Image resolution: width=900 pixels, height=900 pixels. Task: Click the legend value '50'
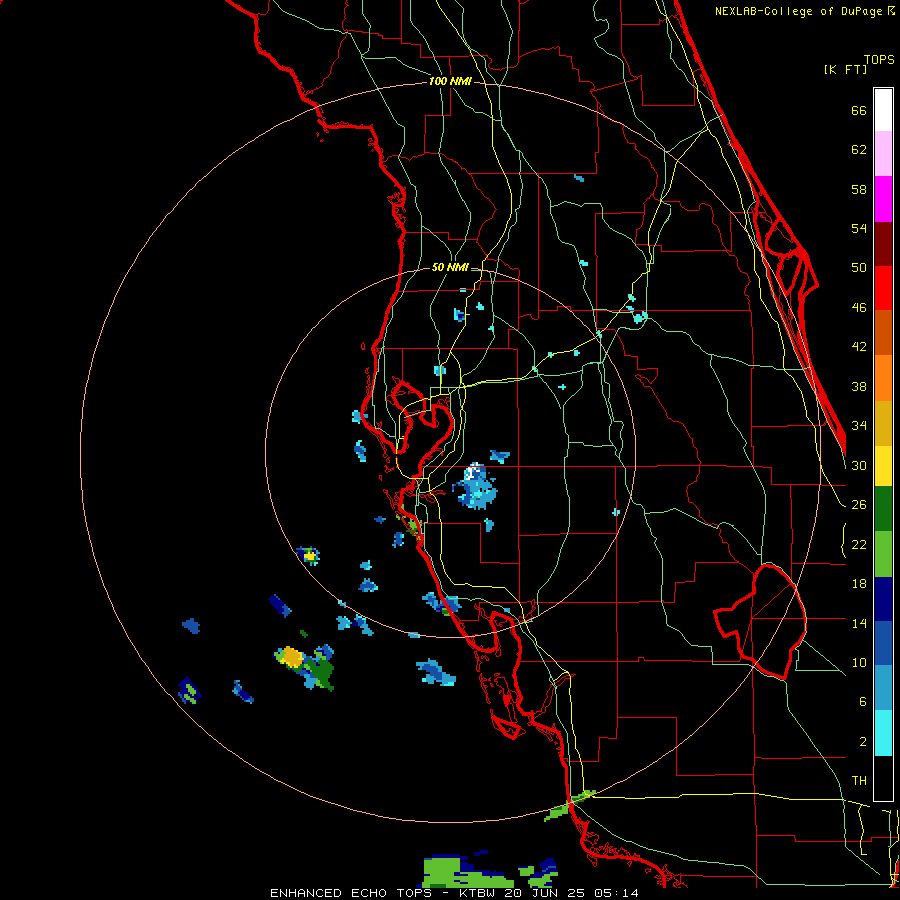[859, 267]
